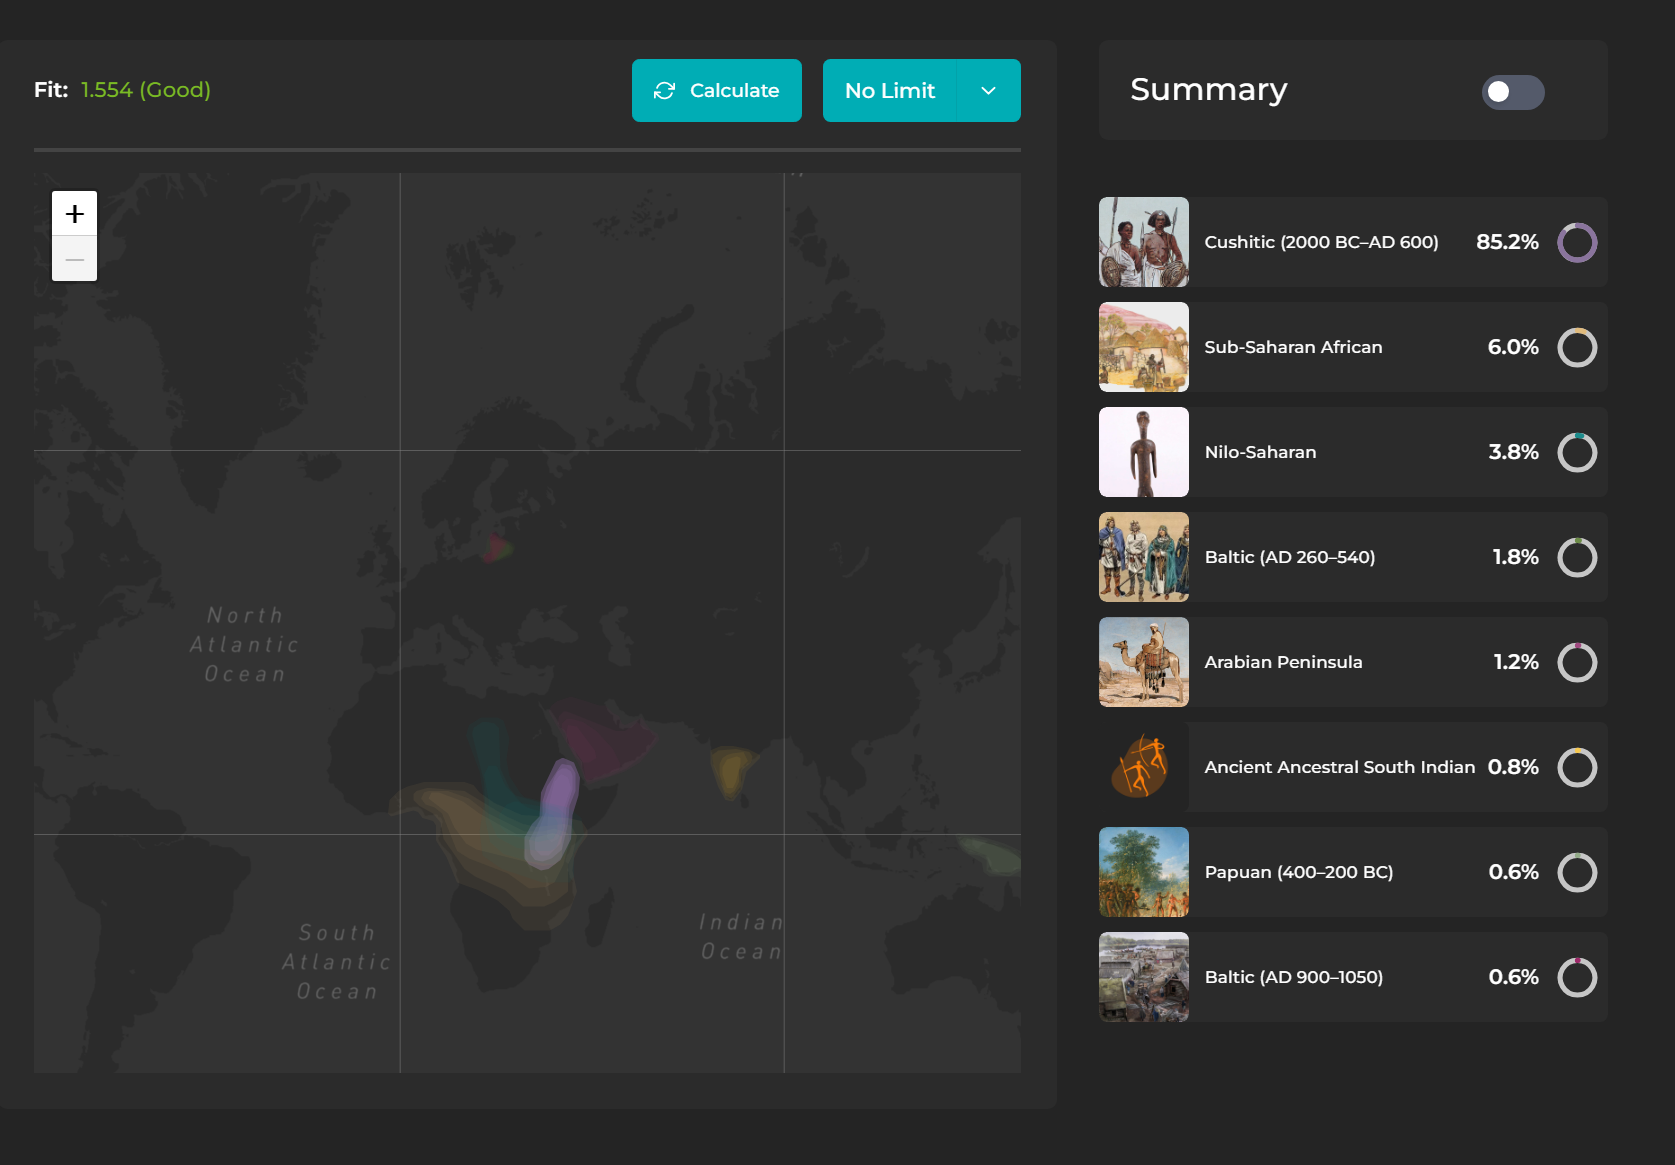Select the Sub-Saharan African label
1675x1165 pixels.
(1292, 347)
